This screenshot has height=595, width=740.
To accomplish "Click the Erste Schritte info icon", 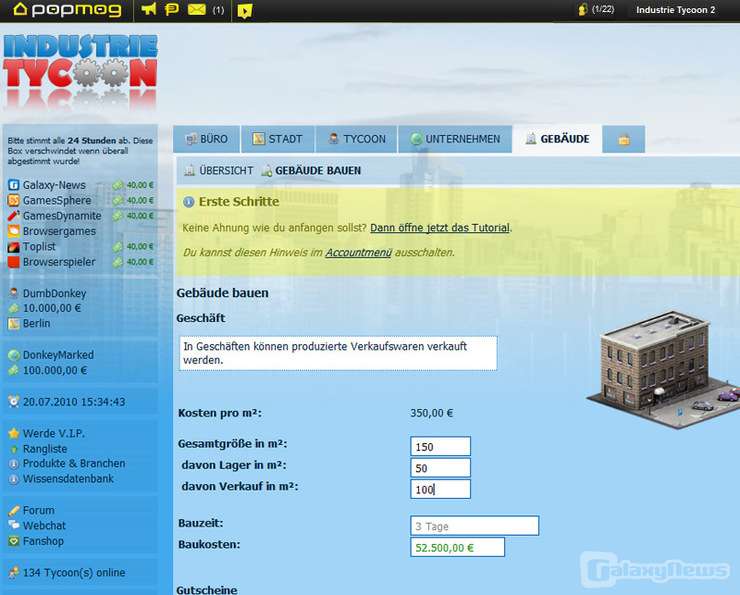I will coord(188,202).
